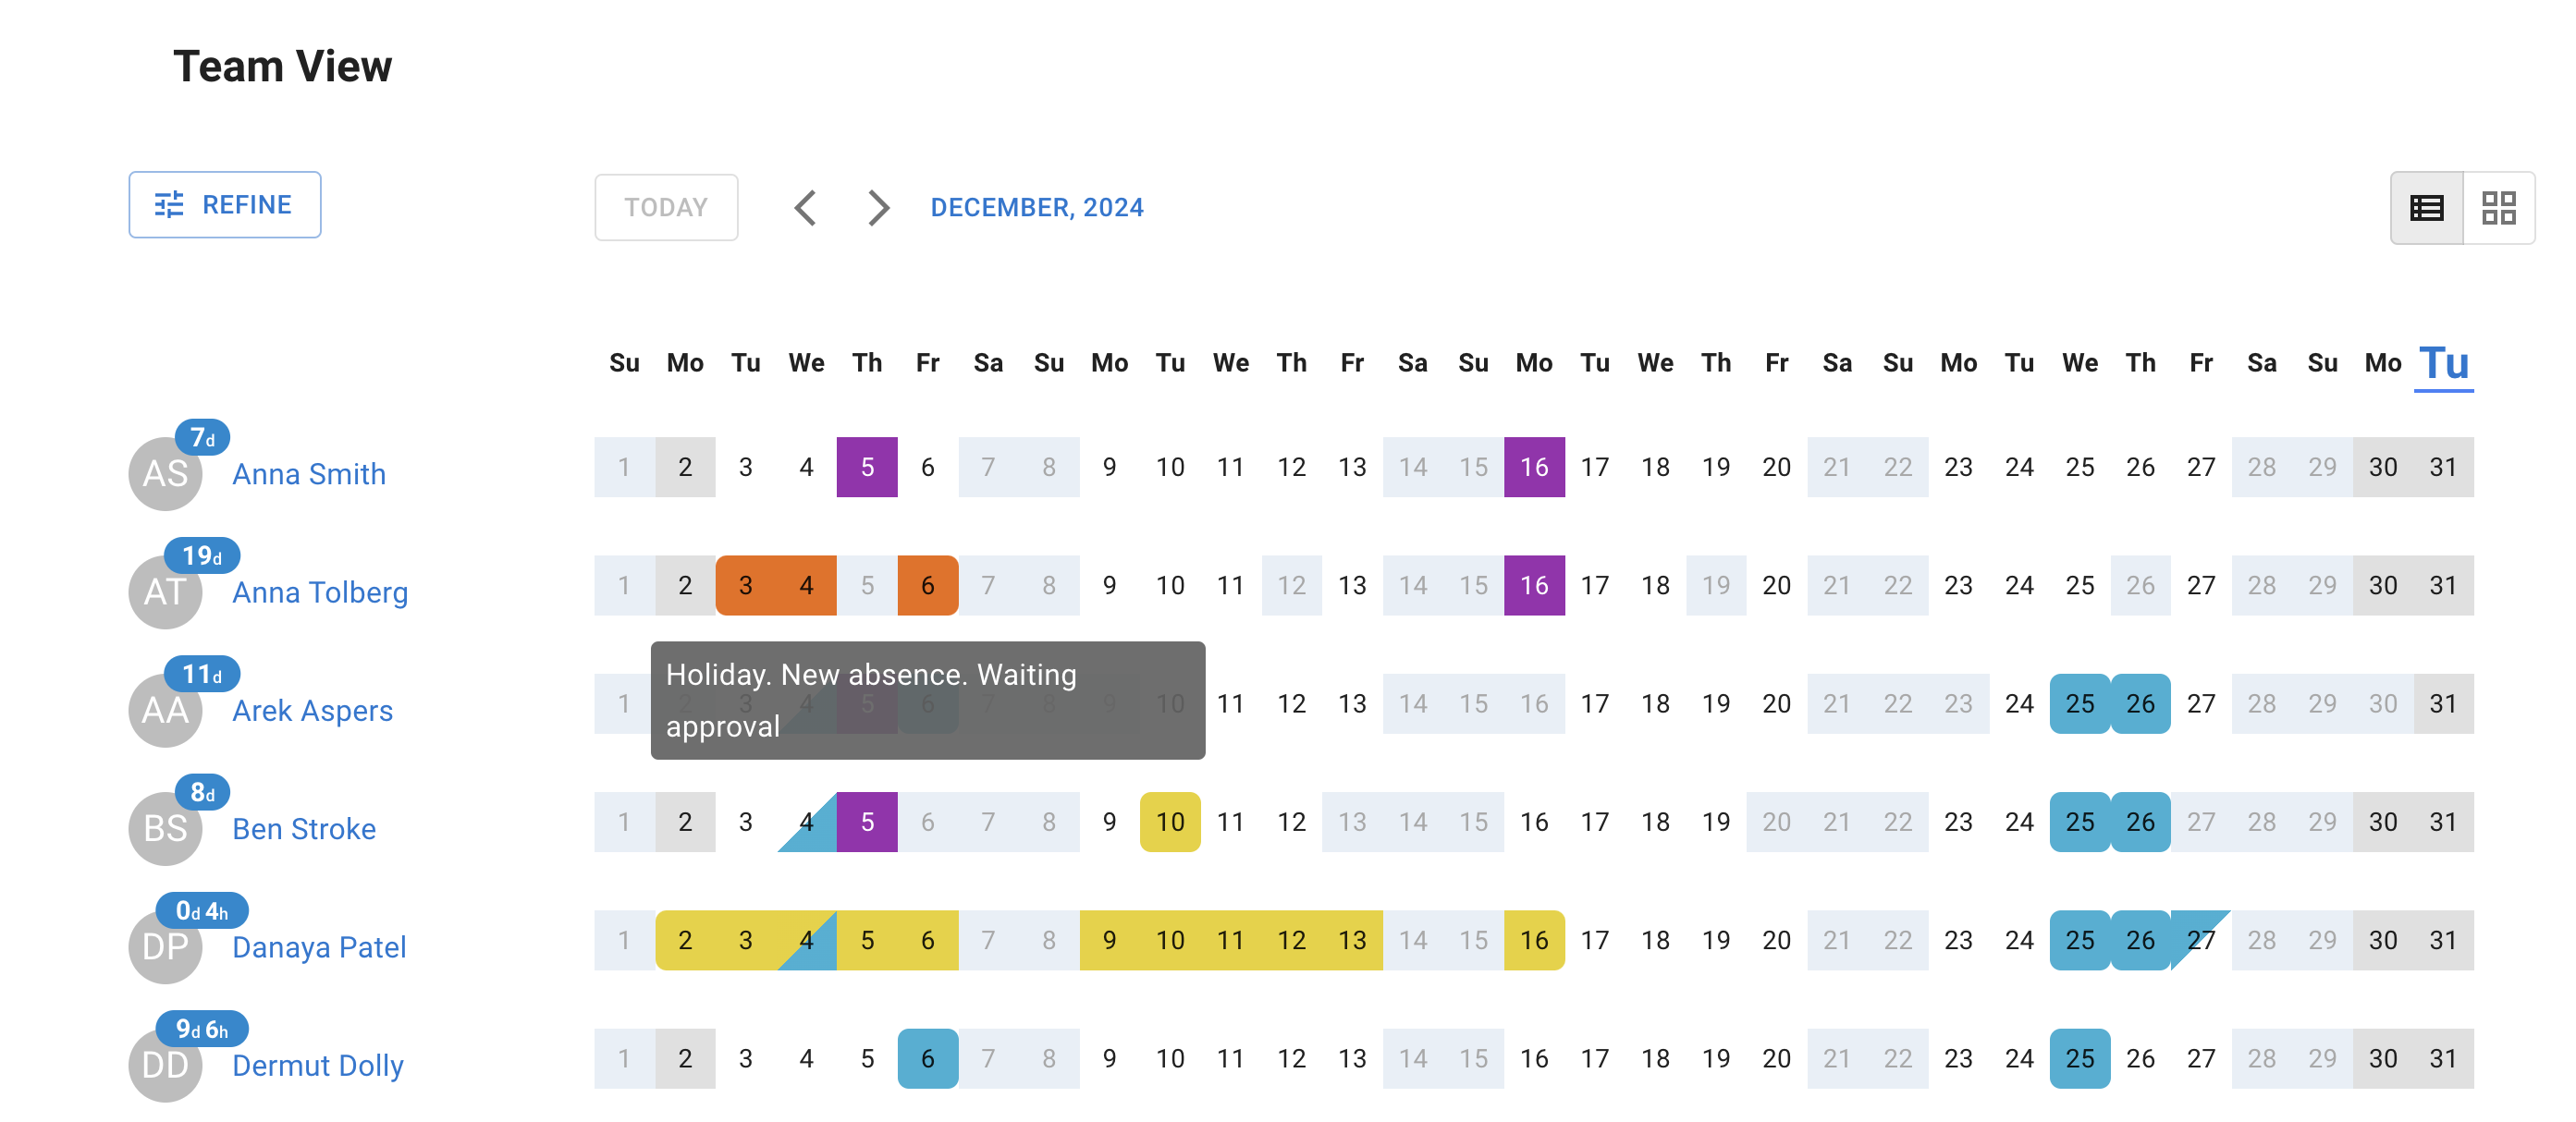Image resolution: width=2576 pixels, height=1122 pixels.
Task: Open the Refine filter panel
Action: (x=224, y=204)
